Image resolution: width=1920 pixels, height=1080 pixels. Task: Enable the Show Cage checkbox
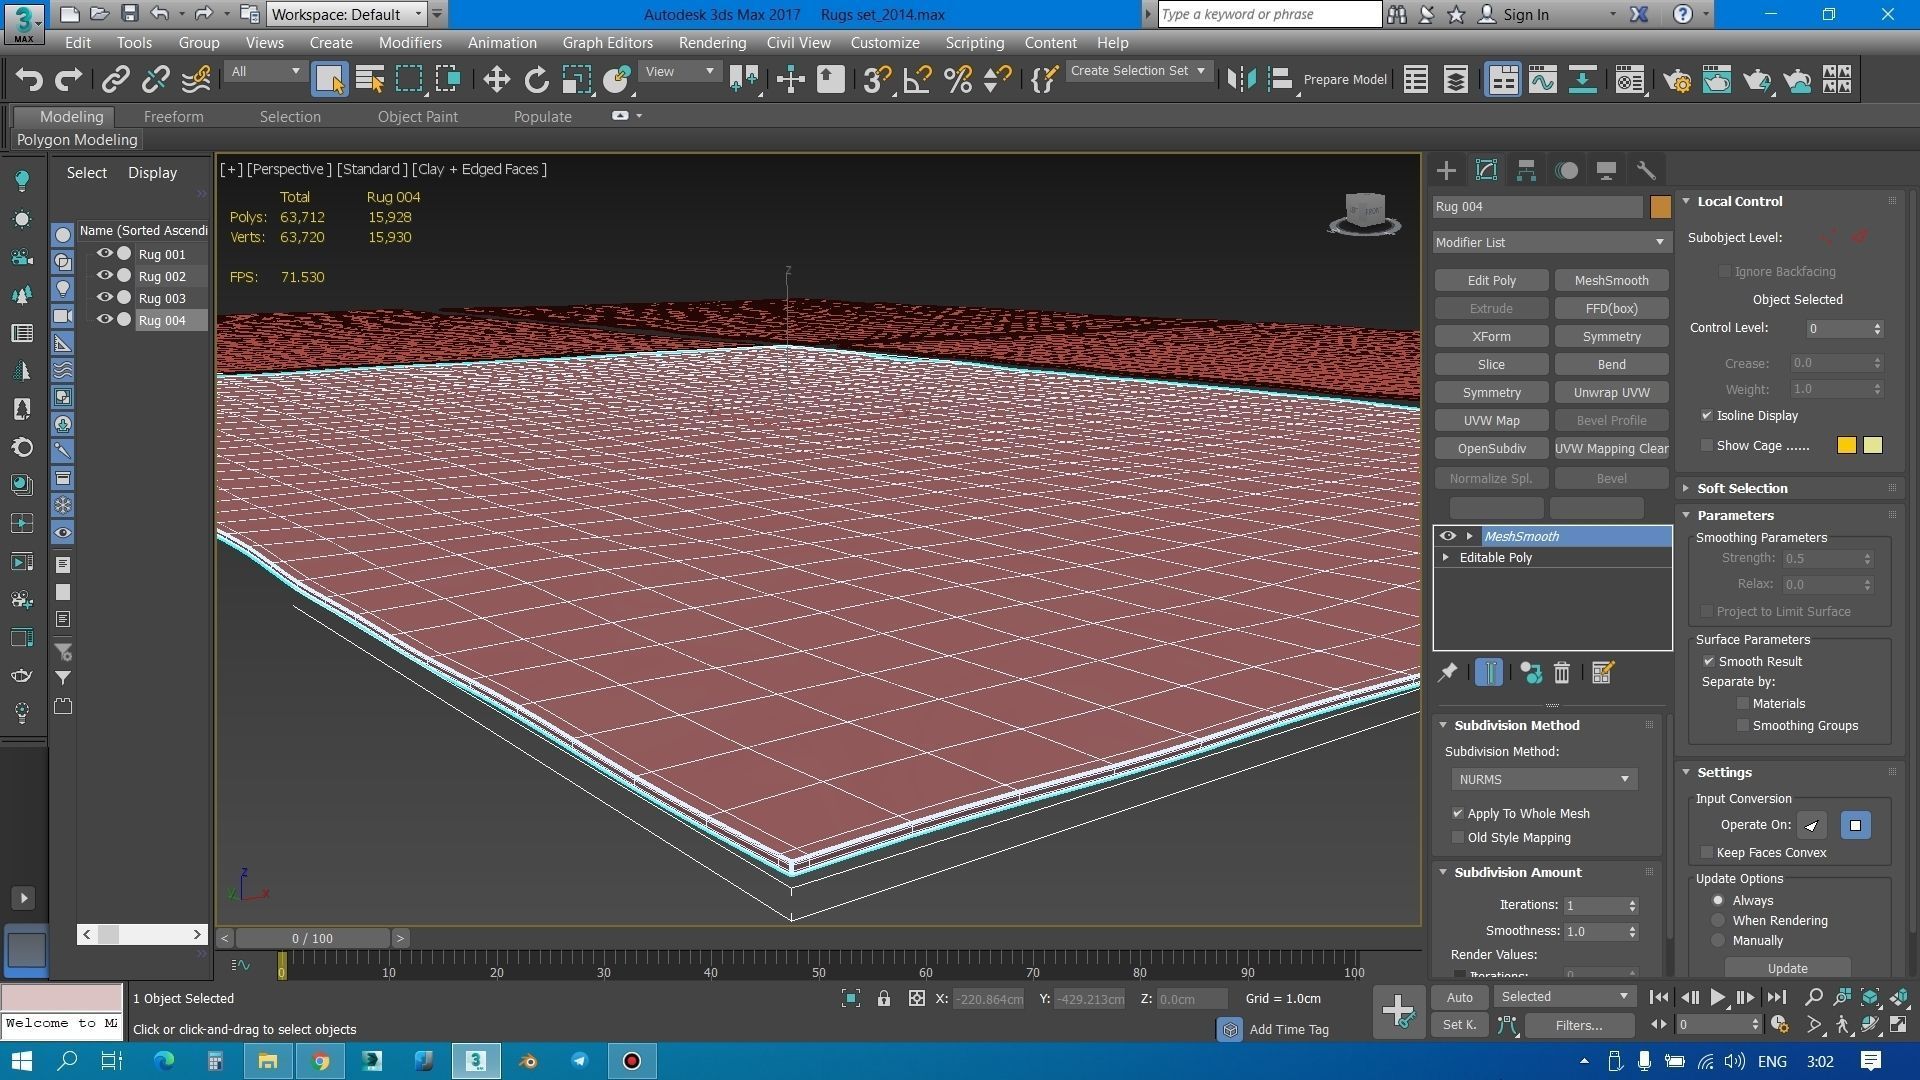coord(1707,446)
